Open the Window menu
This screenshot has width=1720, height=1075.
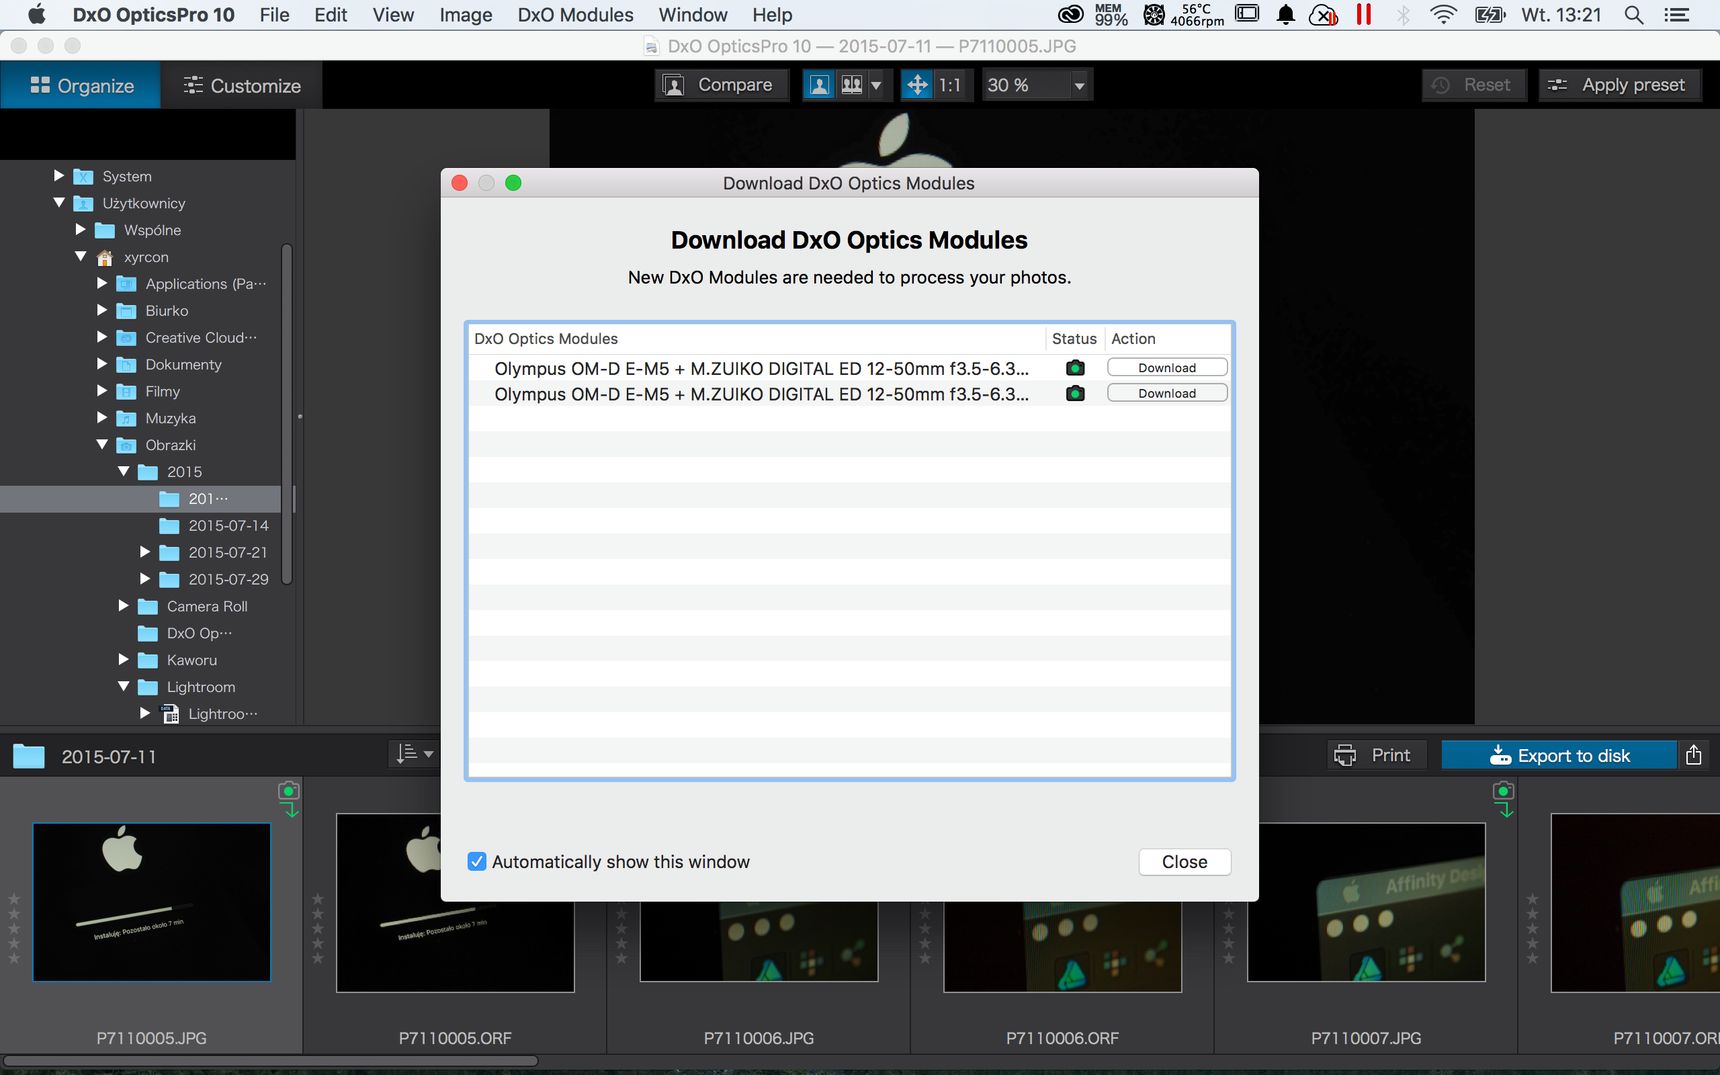693,15
